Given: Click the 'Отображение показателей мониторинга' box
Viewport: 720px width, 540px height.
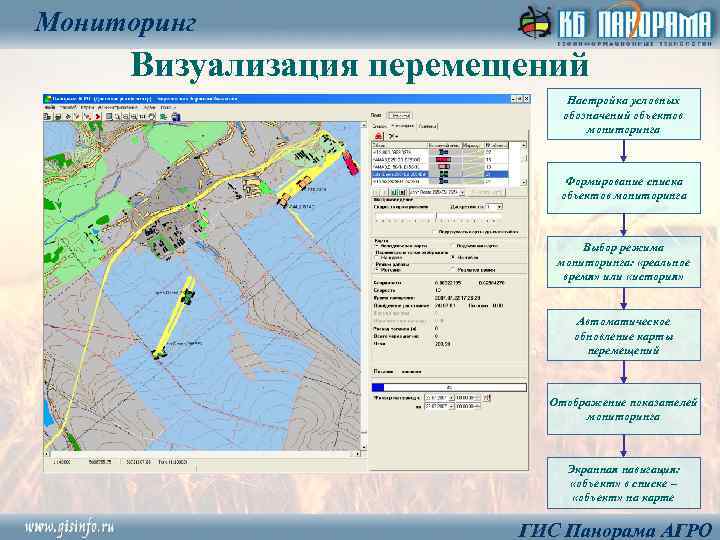Looking at the screenshot, I should point(624,410).
